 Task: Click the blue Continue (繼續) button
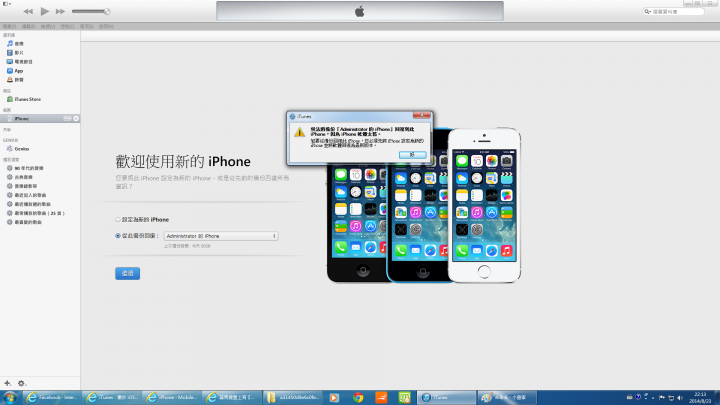[127, 274]
